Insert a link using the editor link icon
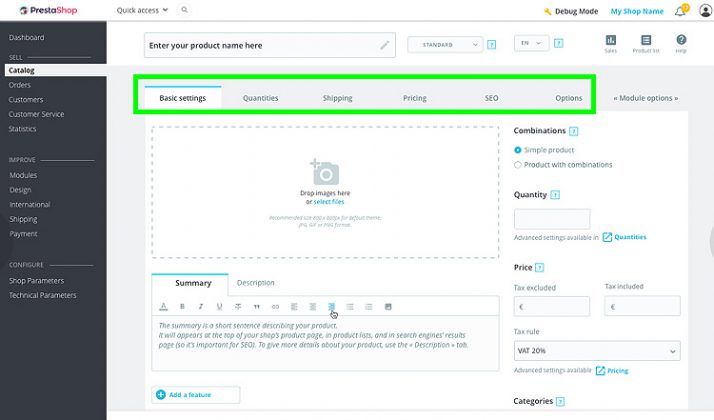Image resolution: width=714 pixels, height=420 pixels. coord(276,306)
